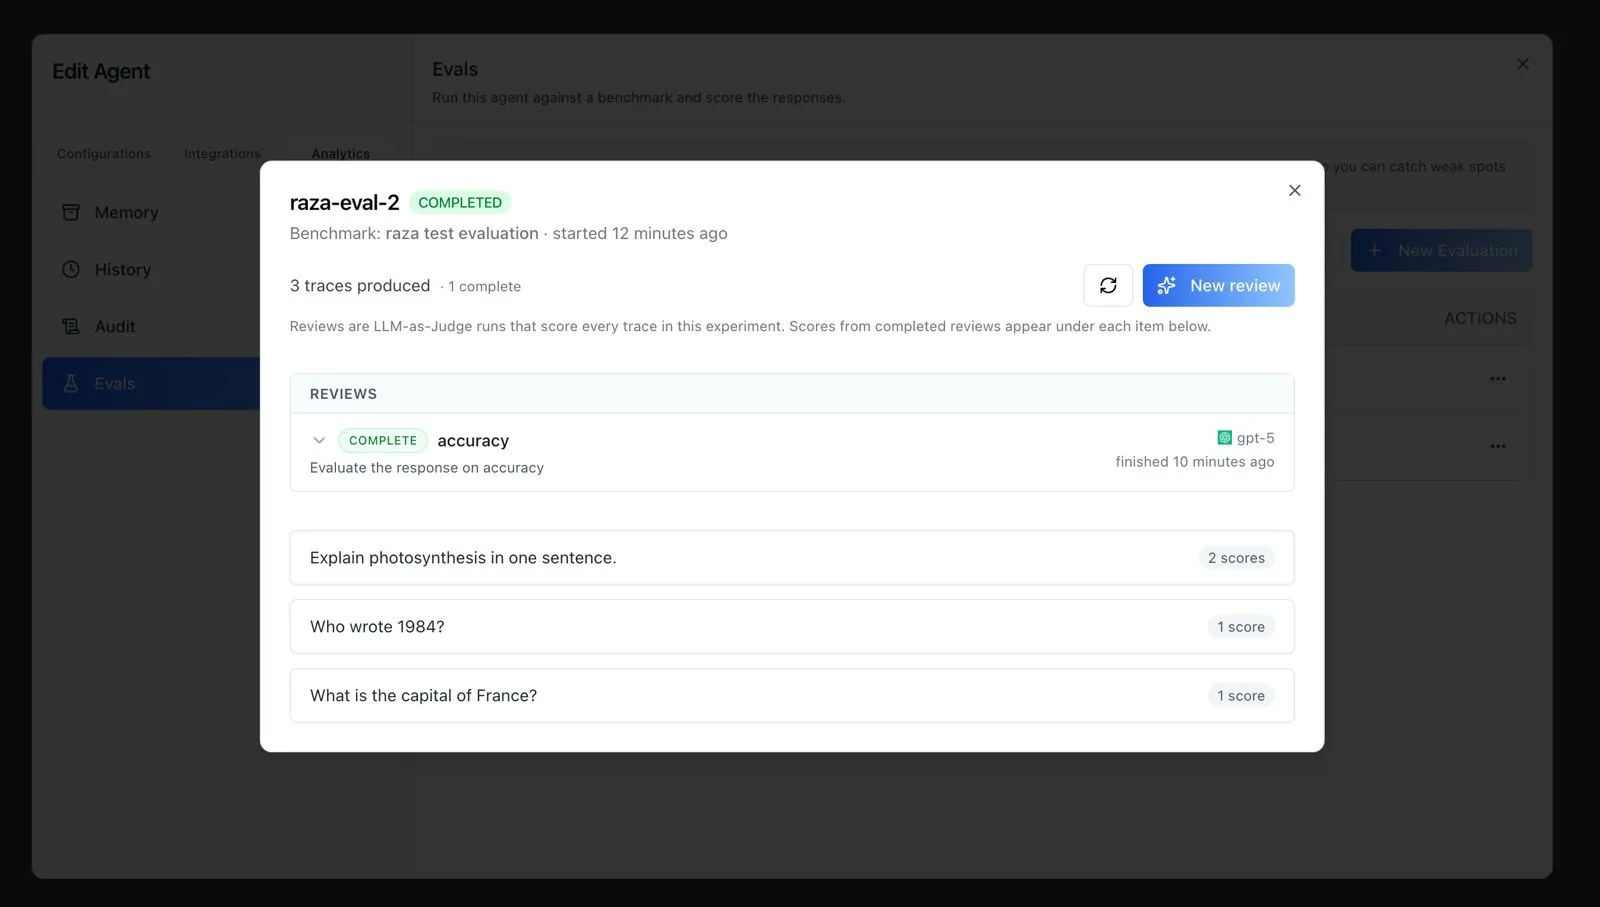The image size is (1600, 907).
Task: Click the 2 scores badge
Action: point(1236,558)
